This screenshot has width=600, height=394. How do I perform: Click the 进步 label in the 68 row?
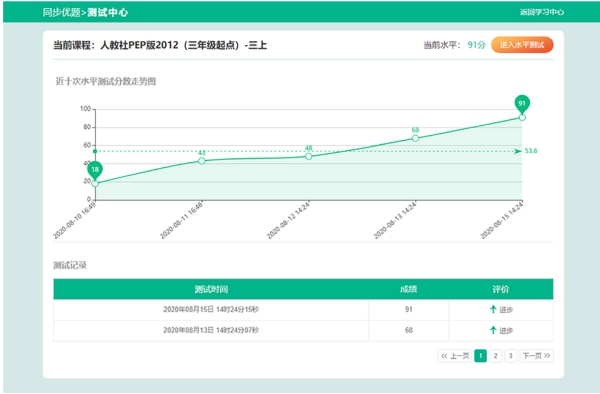click(506, 331)
